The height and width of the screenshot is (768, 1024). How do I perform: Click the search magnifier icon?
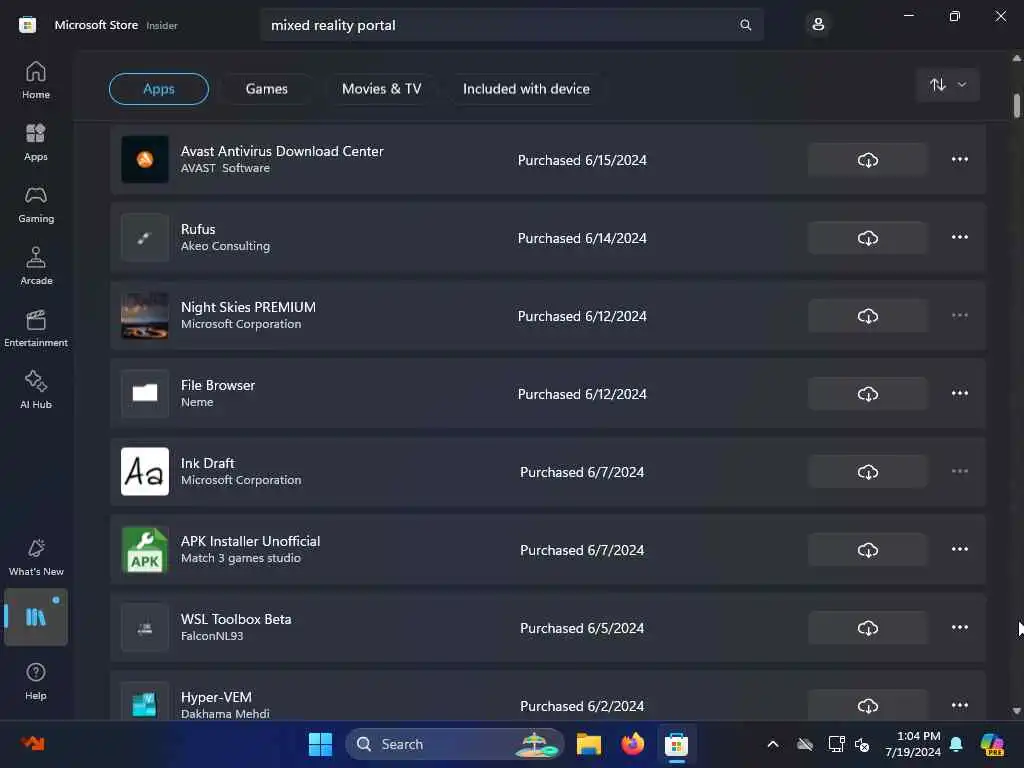click(745, 25)
